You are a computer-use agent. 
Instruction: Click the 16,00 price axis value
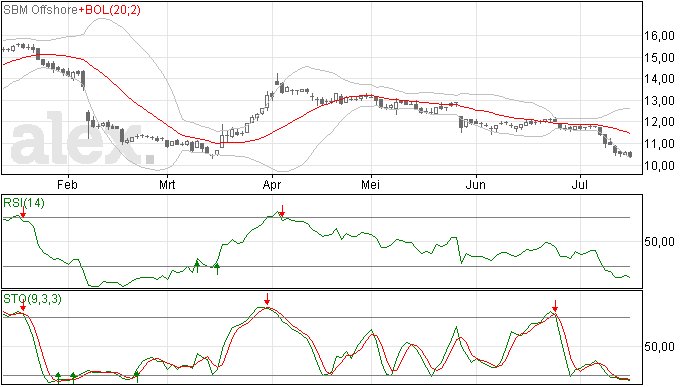tap(659, 36)
